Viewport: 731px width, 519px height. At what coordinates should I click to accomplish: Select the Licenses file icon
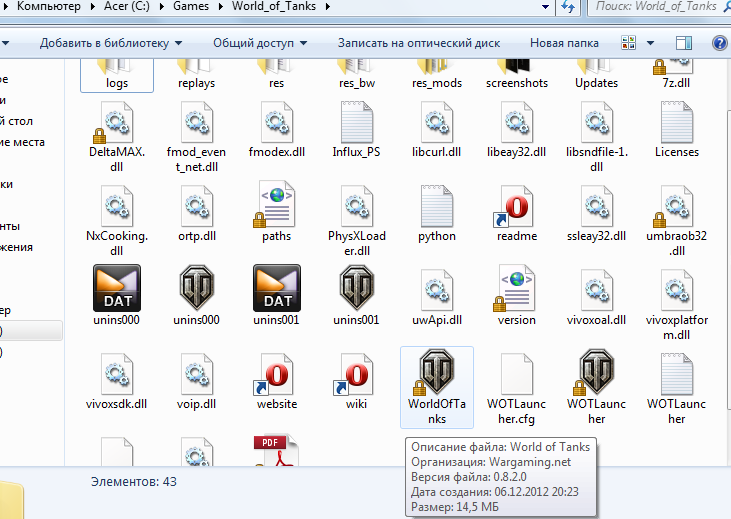pos(676,122)
